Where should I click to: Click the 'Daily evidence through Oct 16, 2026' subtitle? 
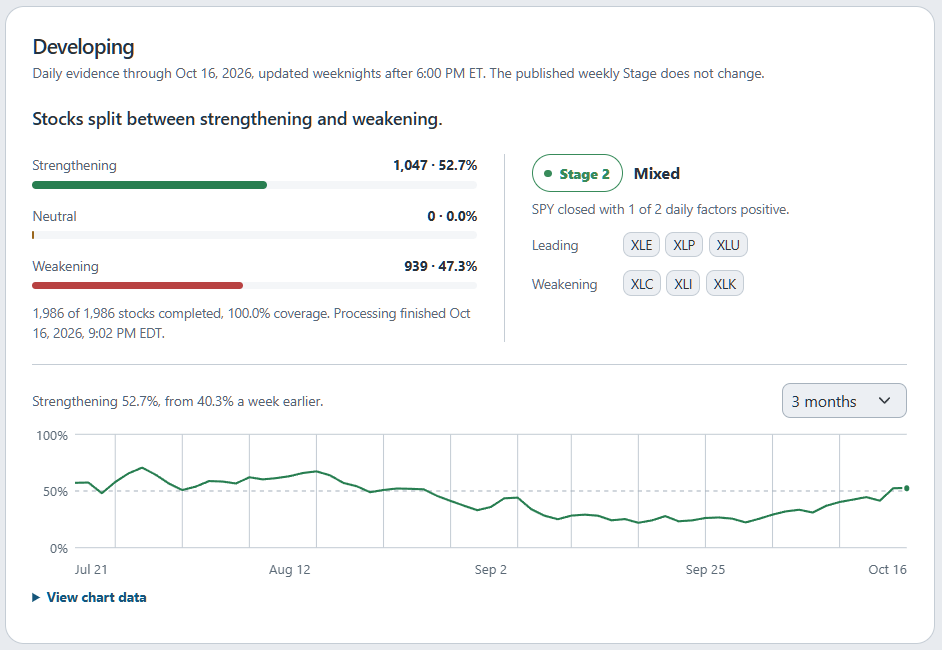[398, 73]
